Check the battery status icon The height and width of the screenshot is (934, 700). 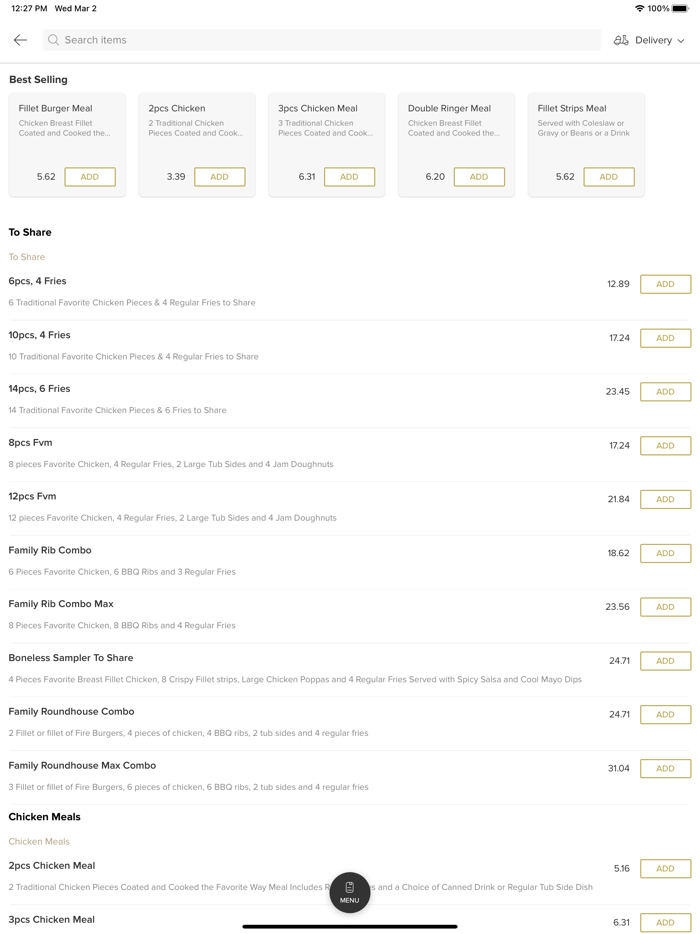pos(680,8)
